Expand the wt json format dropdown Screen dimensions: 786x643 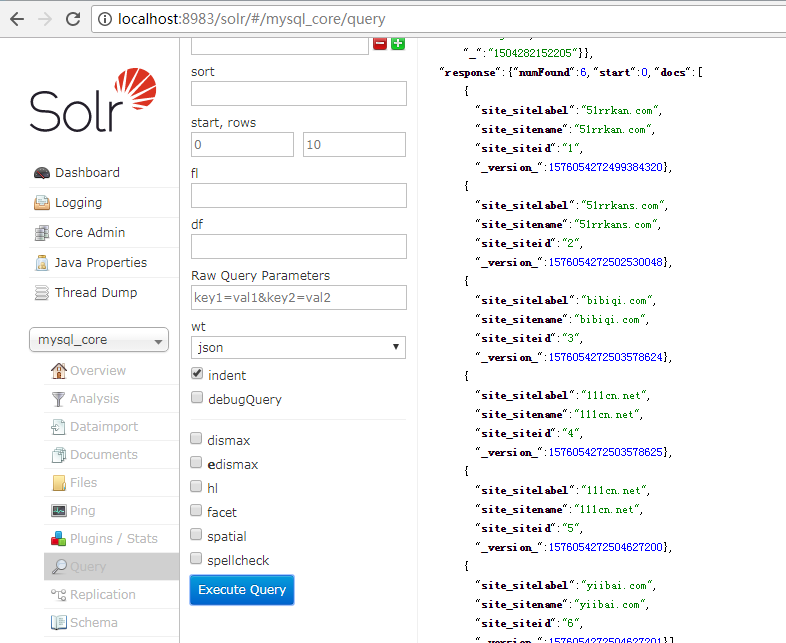point(298,348)
